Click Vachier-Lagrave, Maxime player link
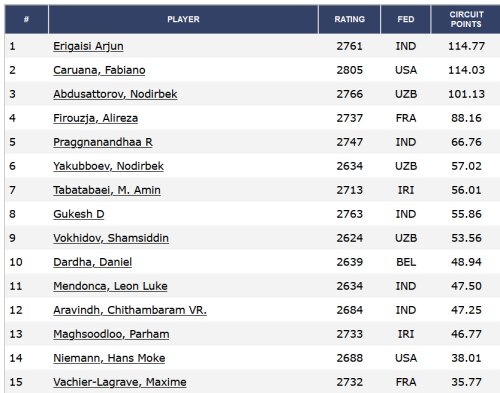 tap(120, 382)
